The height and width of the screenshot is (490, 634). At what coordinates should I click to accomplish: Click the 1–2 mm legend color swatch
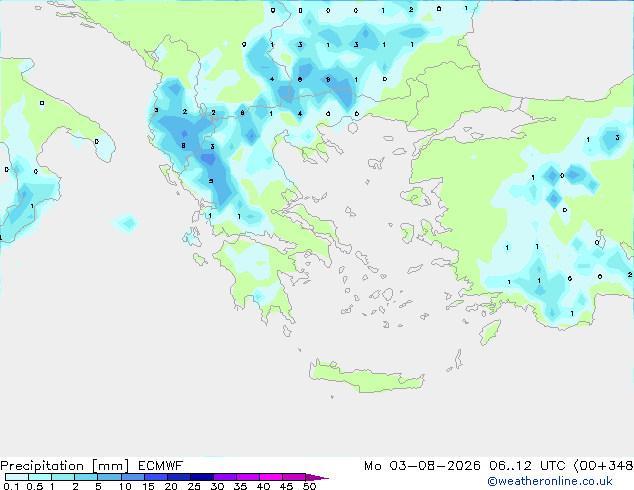click(x=63, y=477)
